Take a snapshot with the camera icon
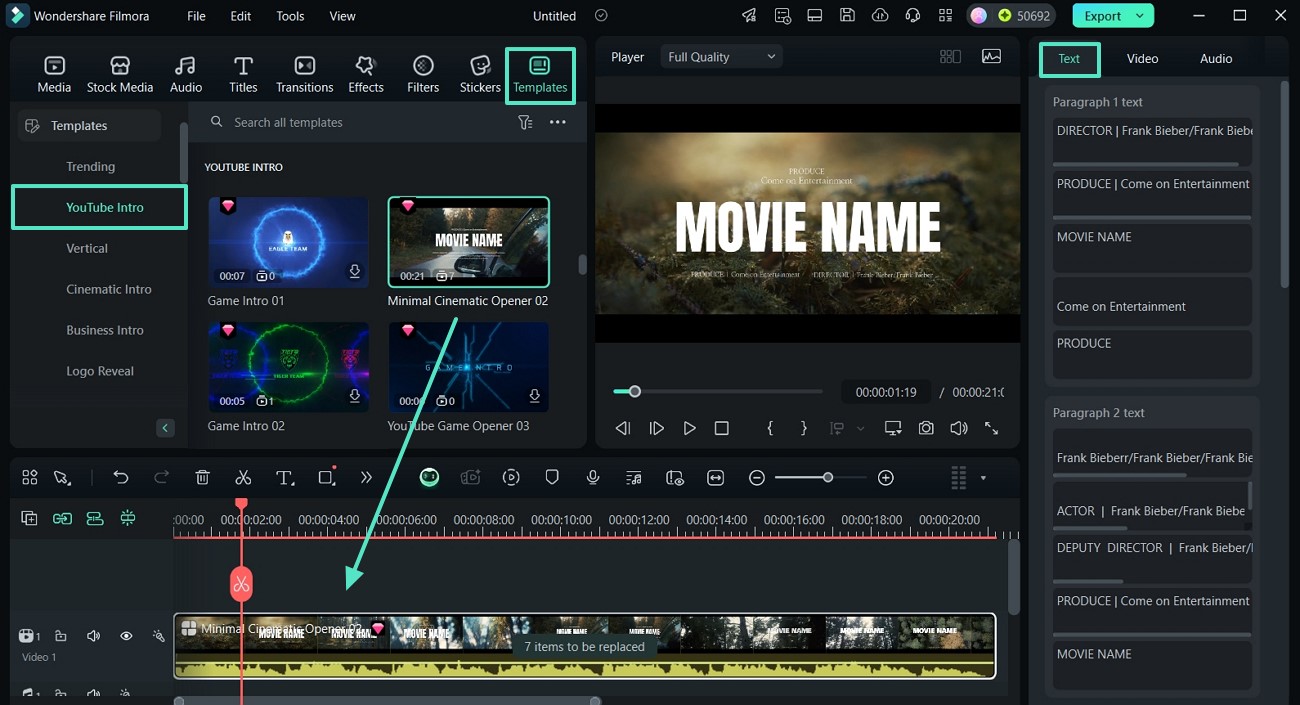 tap(926, 428)
